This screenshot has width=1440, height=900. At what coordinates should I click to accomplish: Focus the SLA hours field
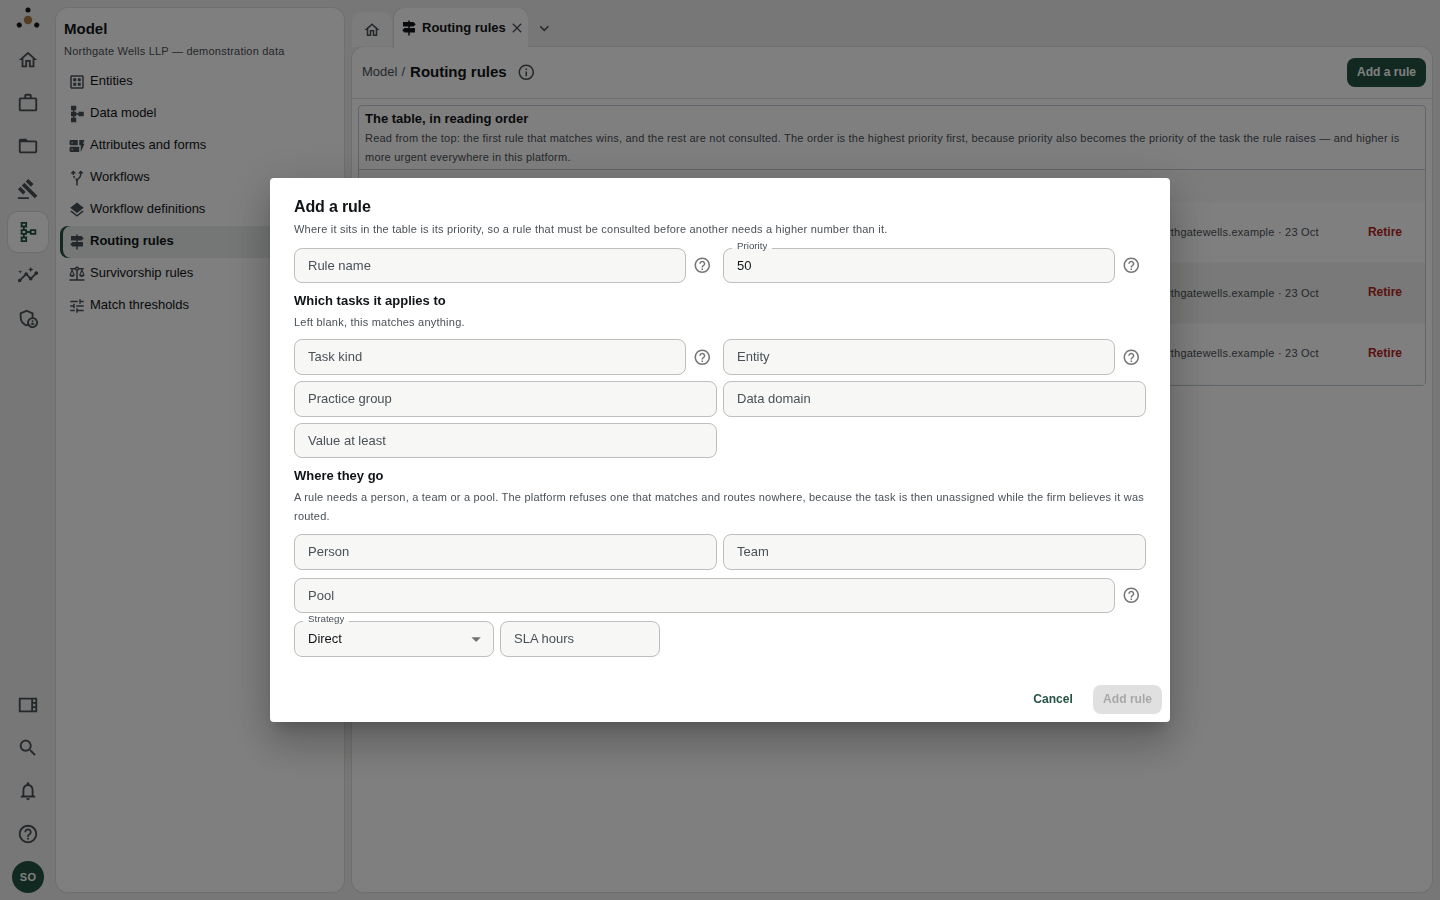point(580,639)
